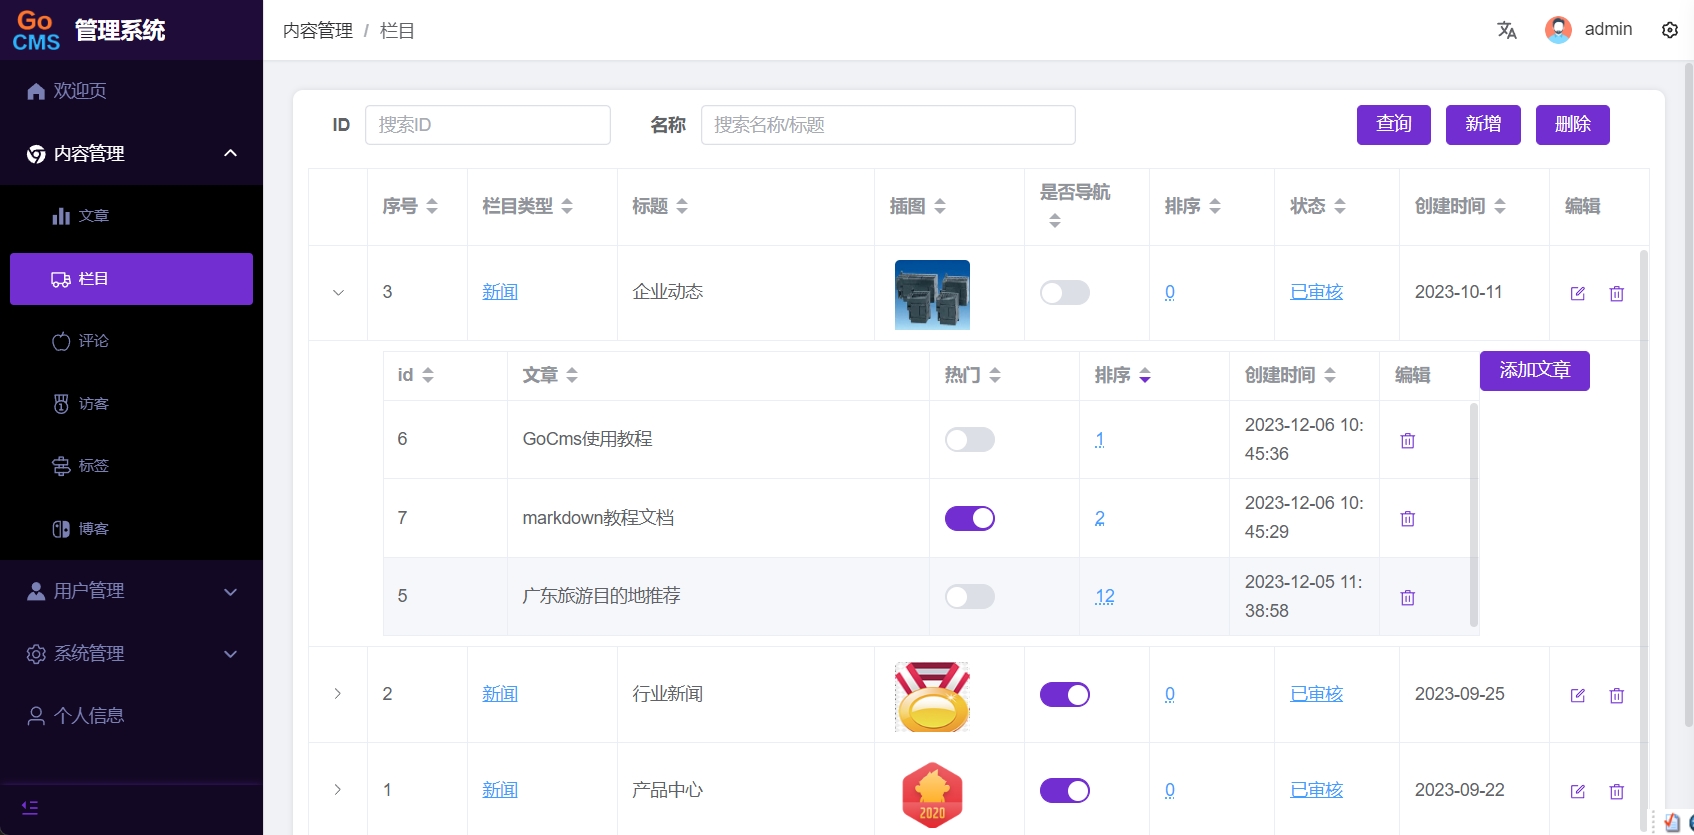
Task: Edit the 产品中心 row with pencil icon
Action: click(x=1577, y=791)
